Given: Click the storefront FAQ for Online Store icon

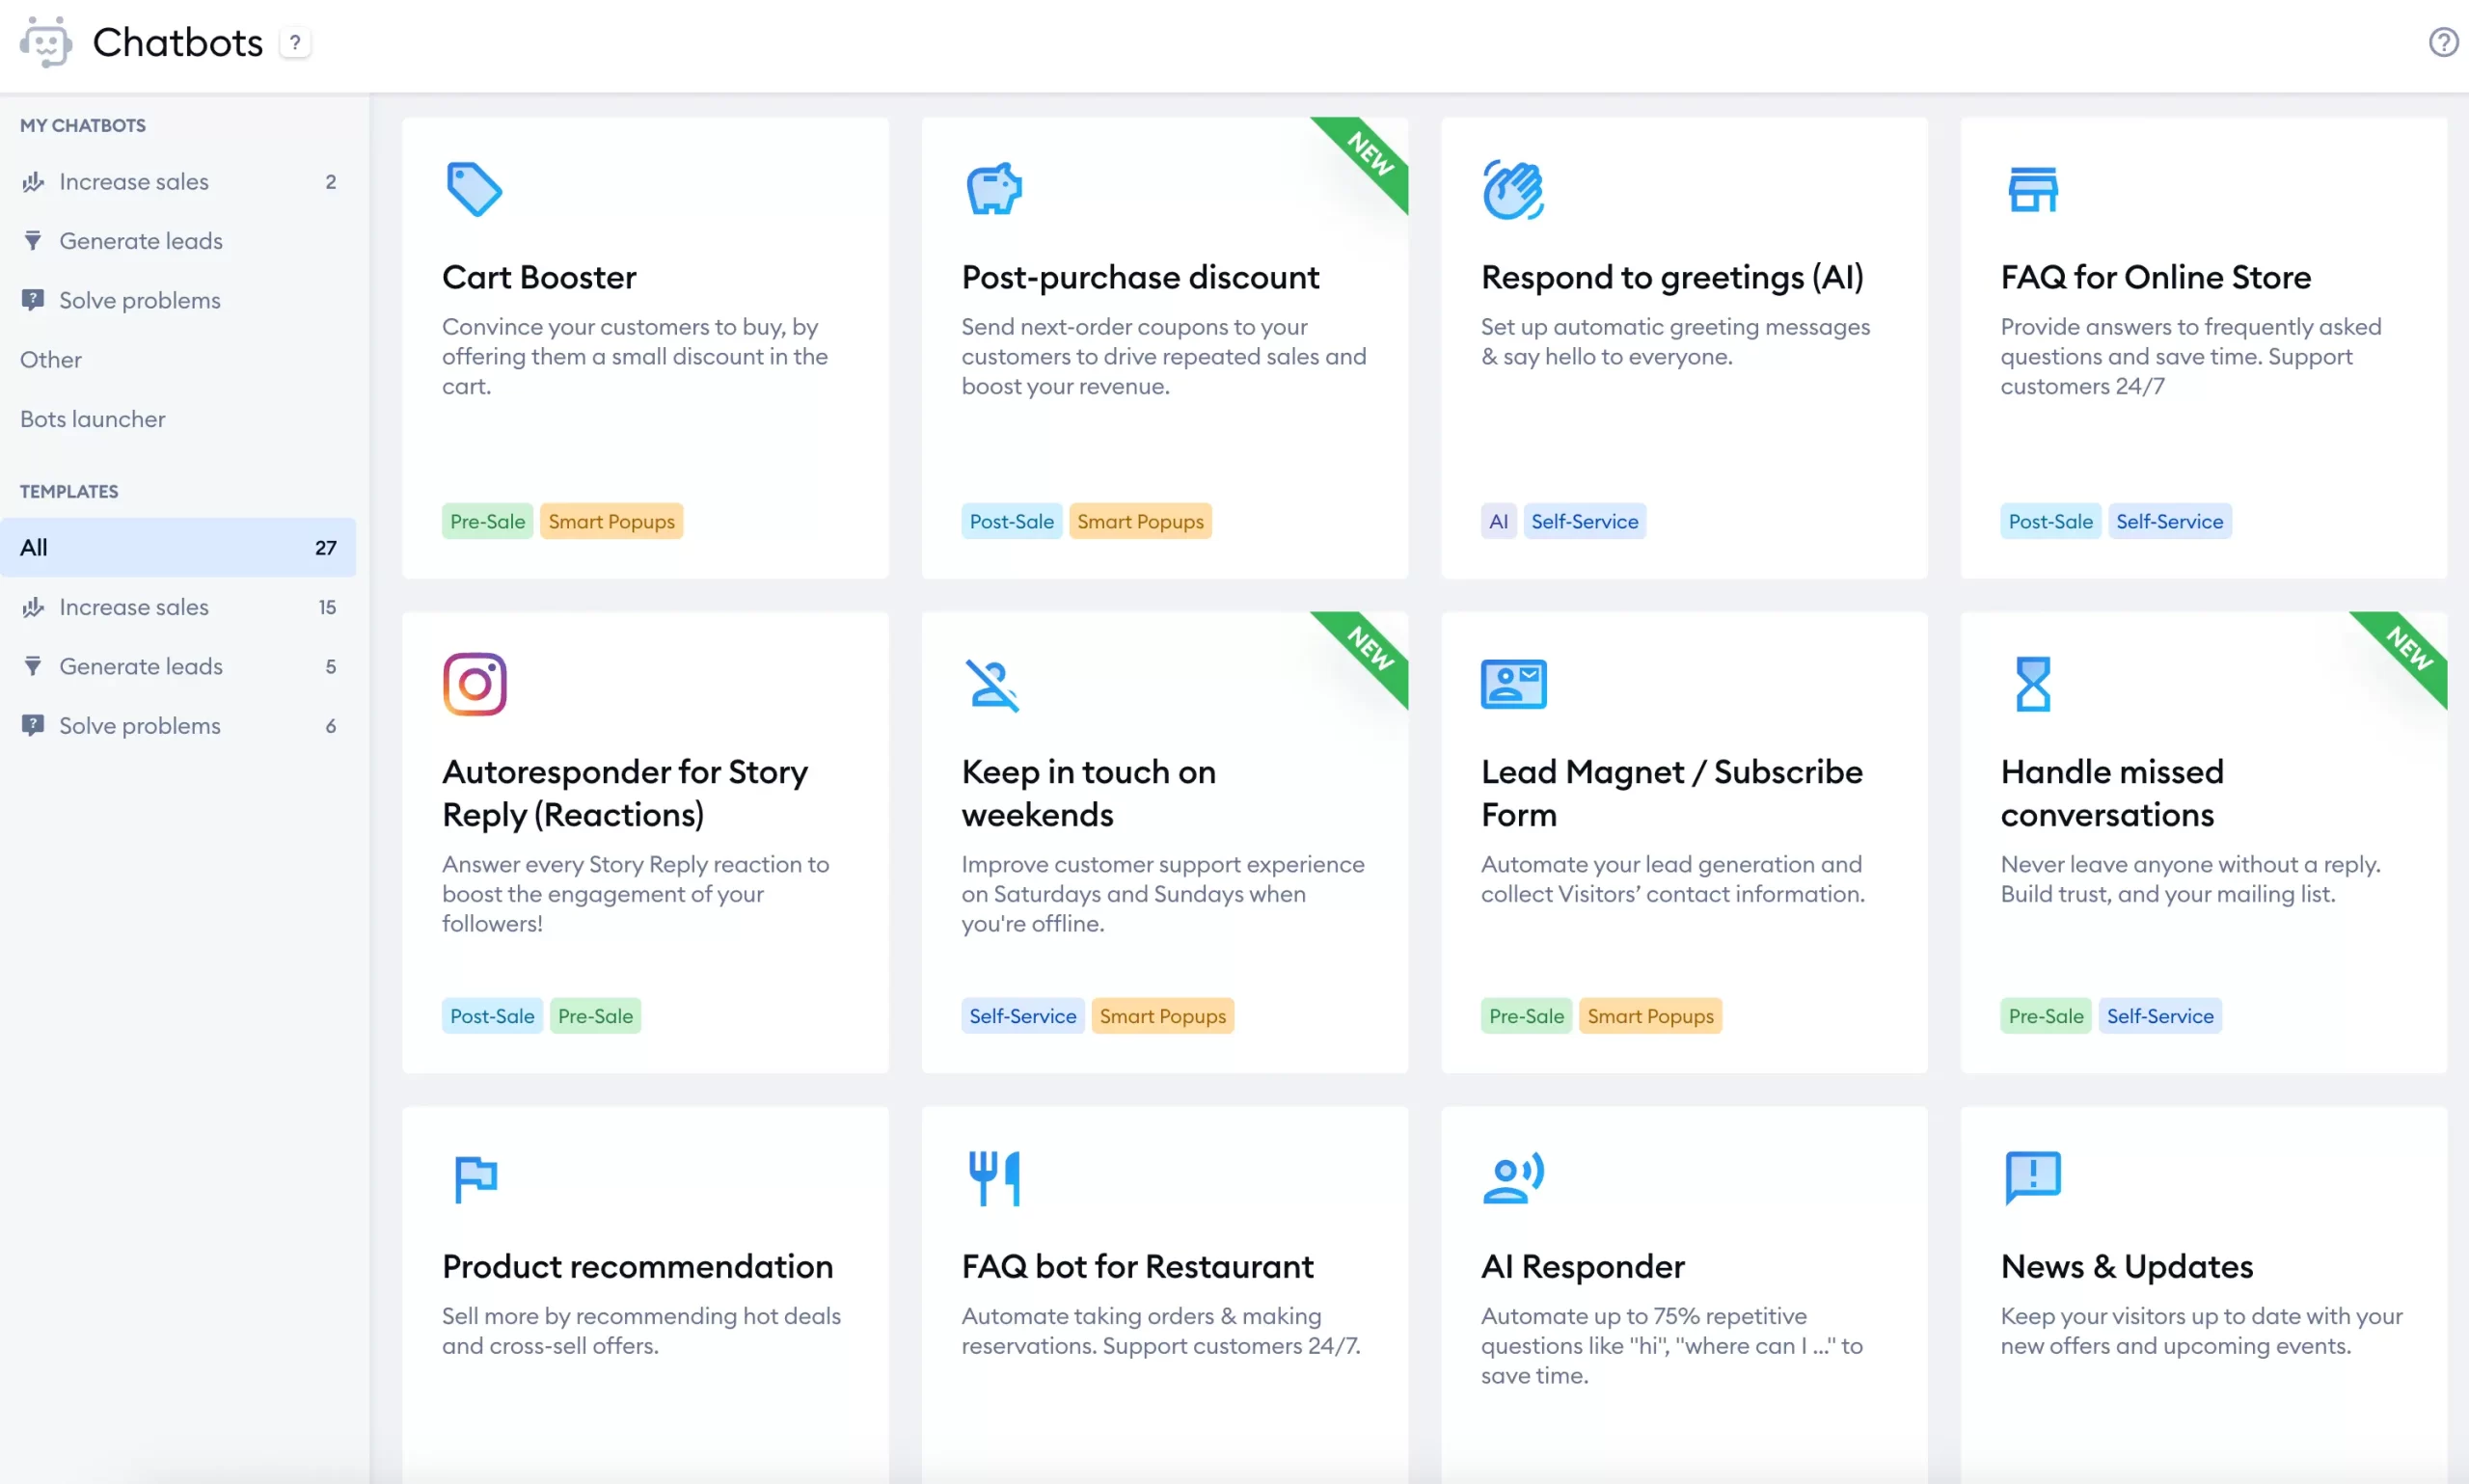Looking at the screenshot, I should click(2032, 189).
